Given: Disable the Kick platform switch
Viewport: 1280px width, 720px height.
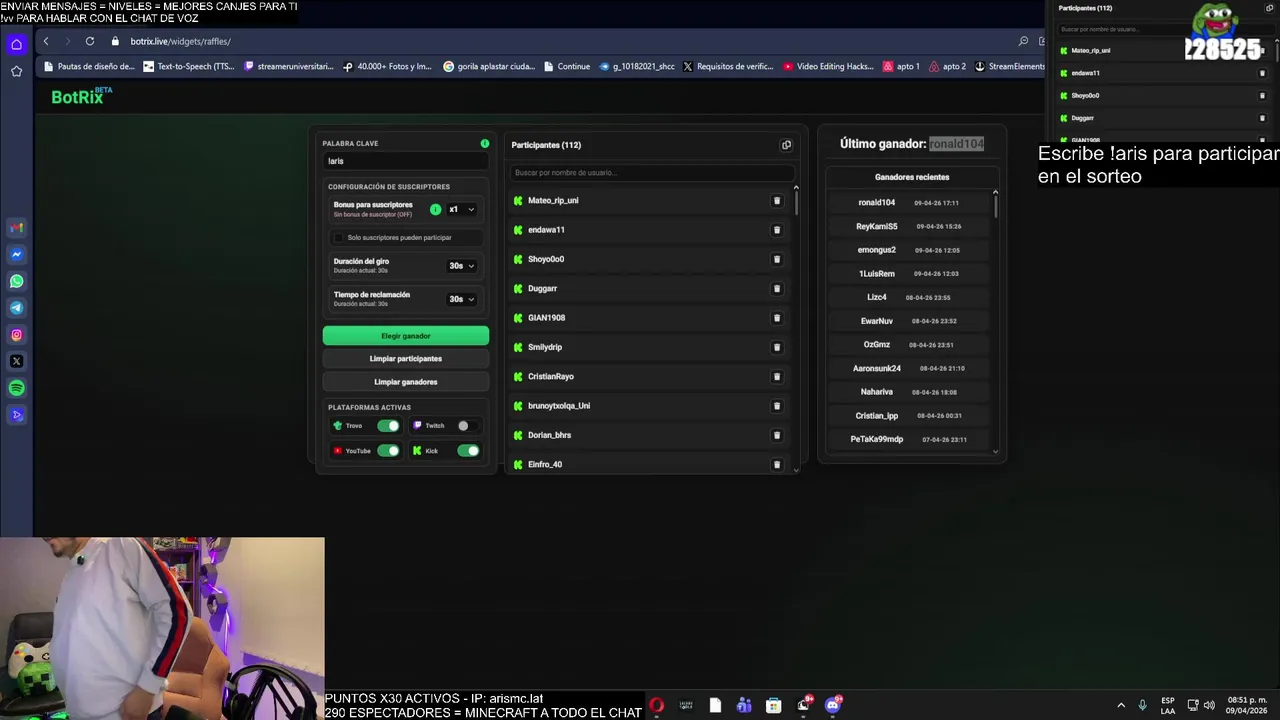Looking at the screenshot, I should (468, 451).
